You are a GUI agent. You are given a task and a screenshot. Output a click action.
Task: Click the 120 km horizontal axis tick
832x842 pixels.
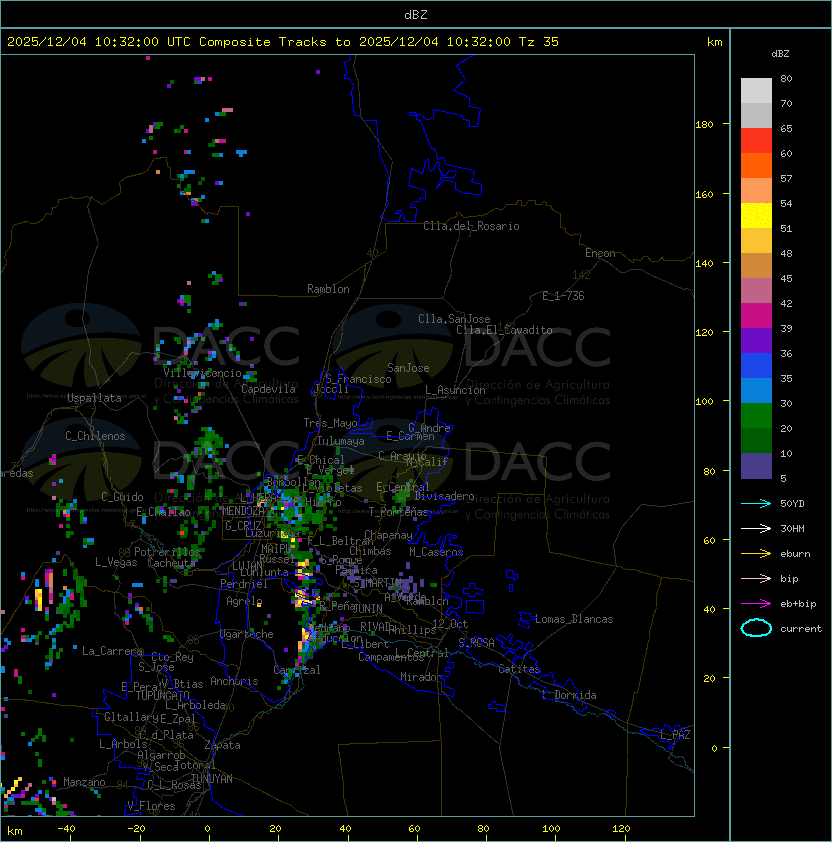pyautogui.click(x=621, y=829)
